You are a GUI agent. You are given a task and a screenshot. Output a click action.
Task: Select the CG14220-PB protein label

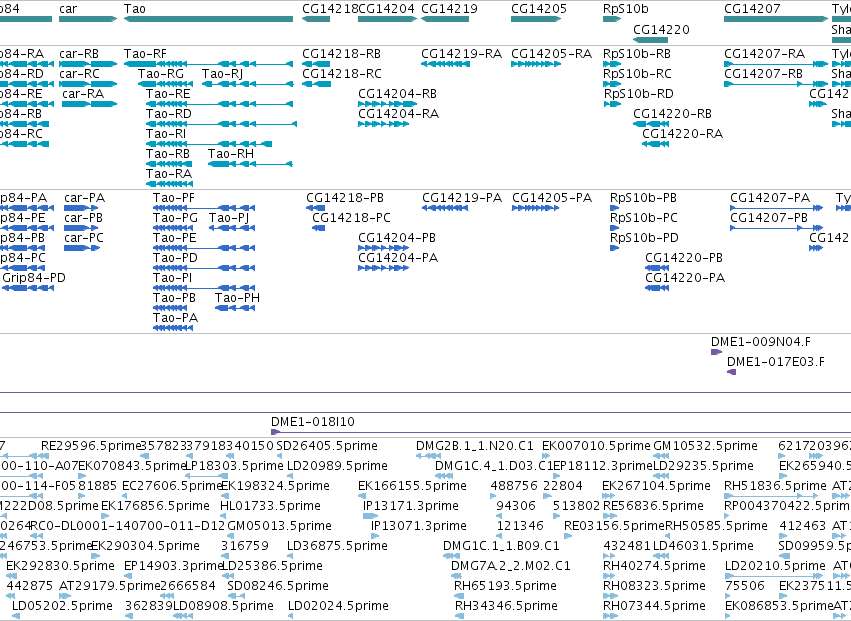tap(684, 258)
